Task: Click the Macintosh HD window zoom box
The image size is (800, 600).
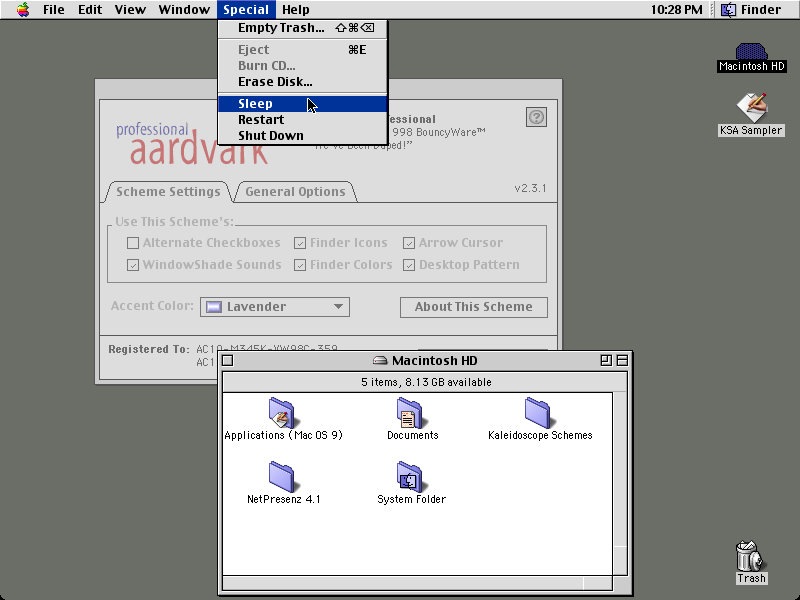Action: [x=606, y=361]
